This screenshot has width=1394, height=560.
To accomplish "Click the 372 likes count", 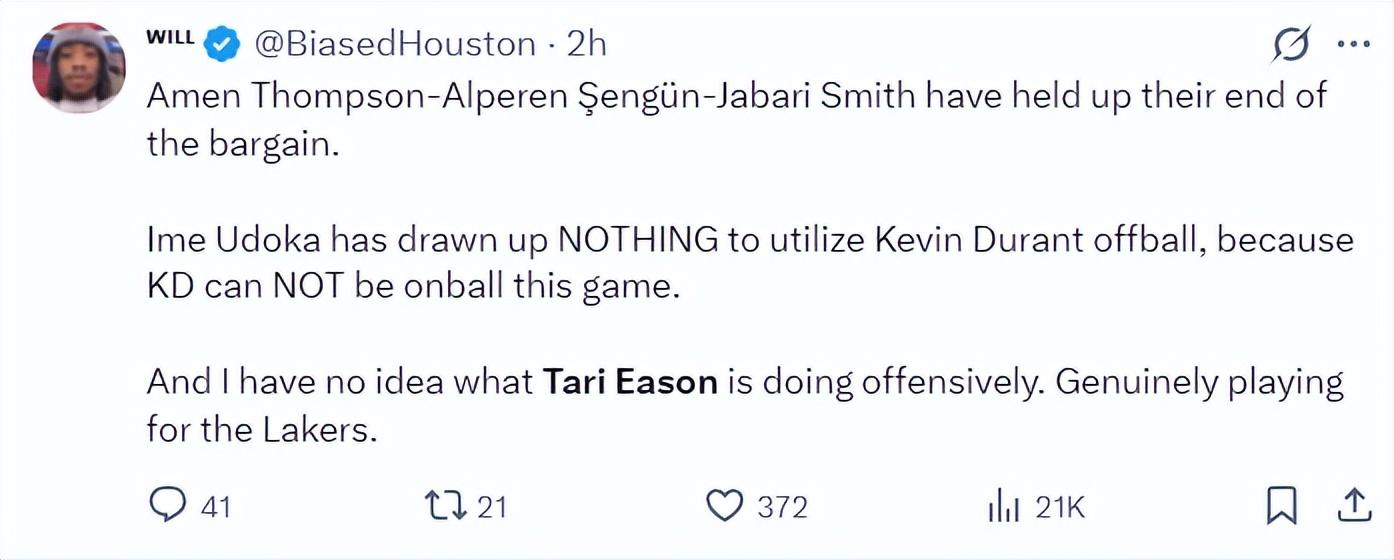I will coord(781,507).
